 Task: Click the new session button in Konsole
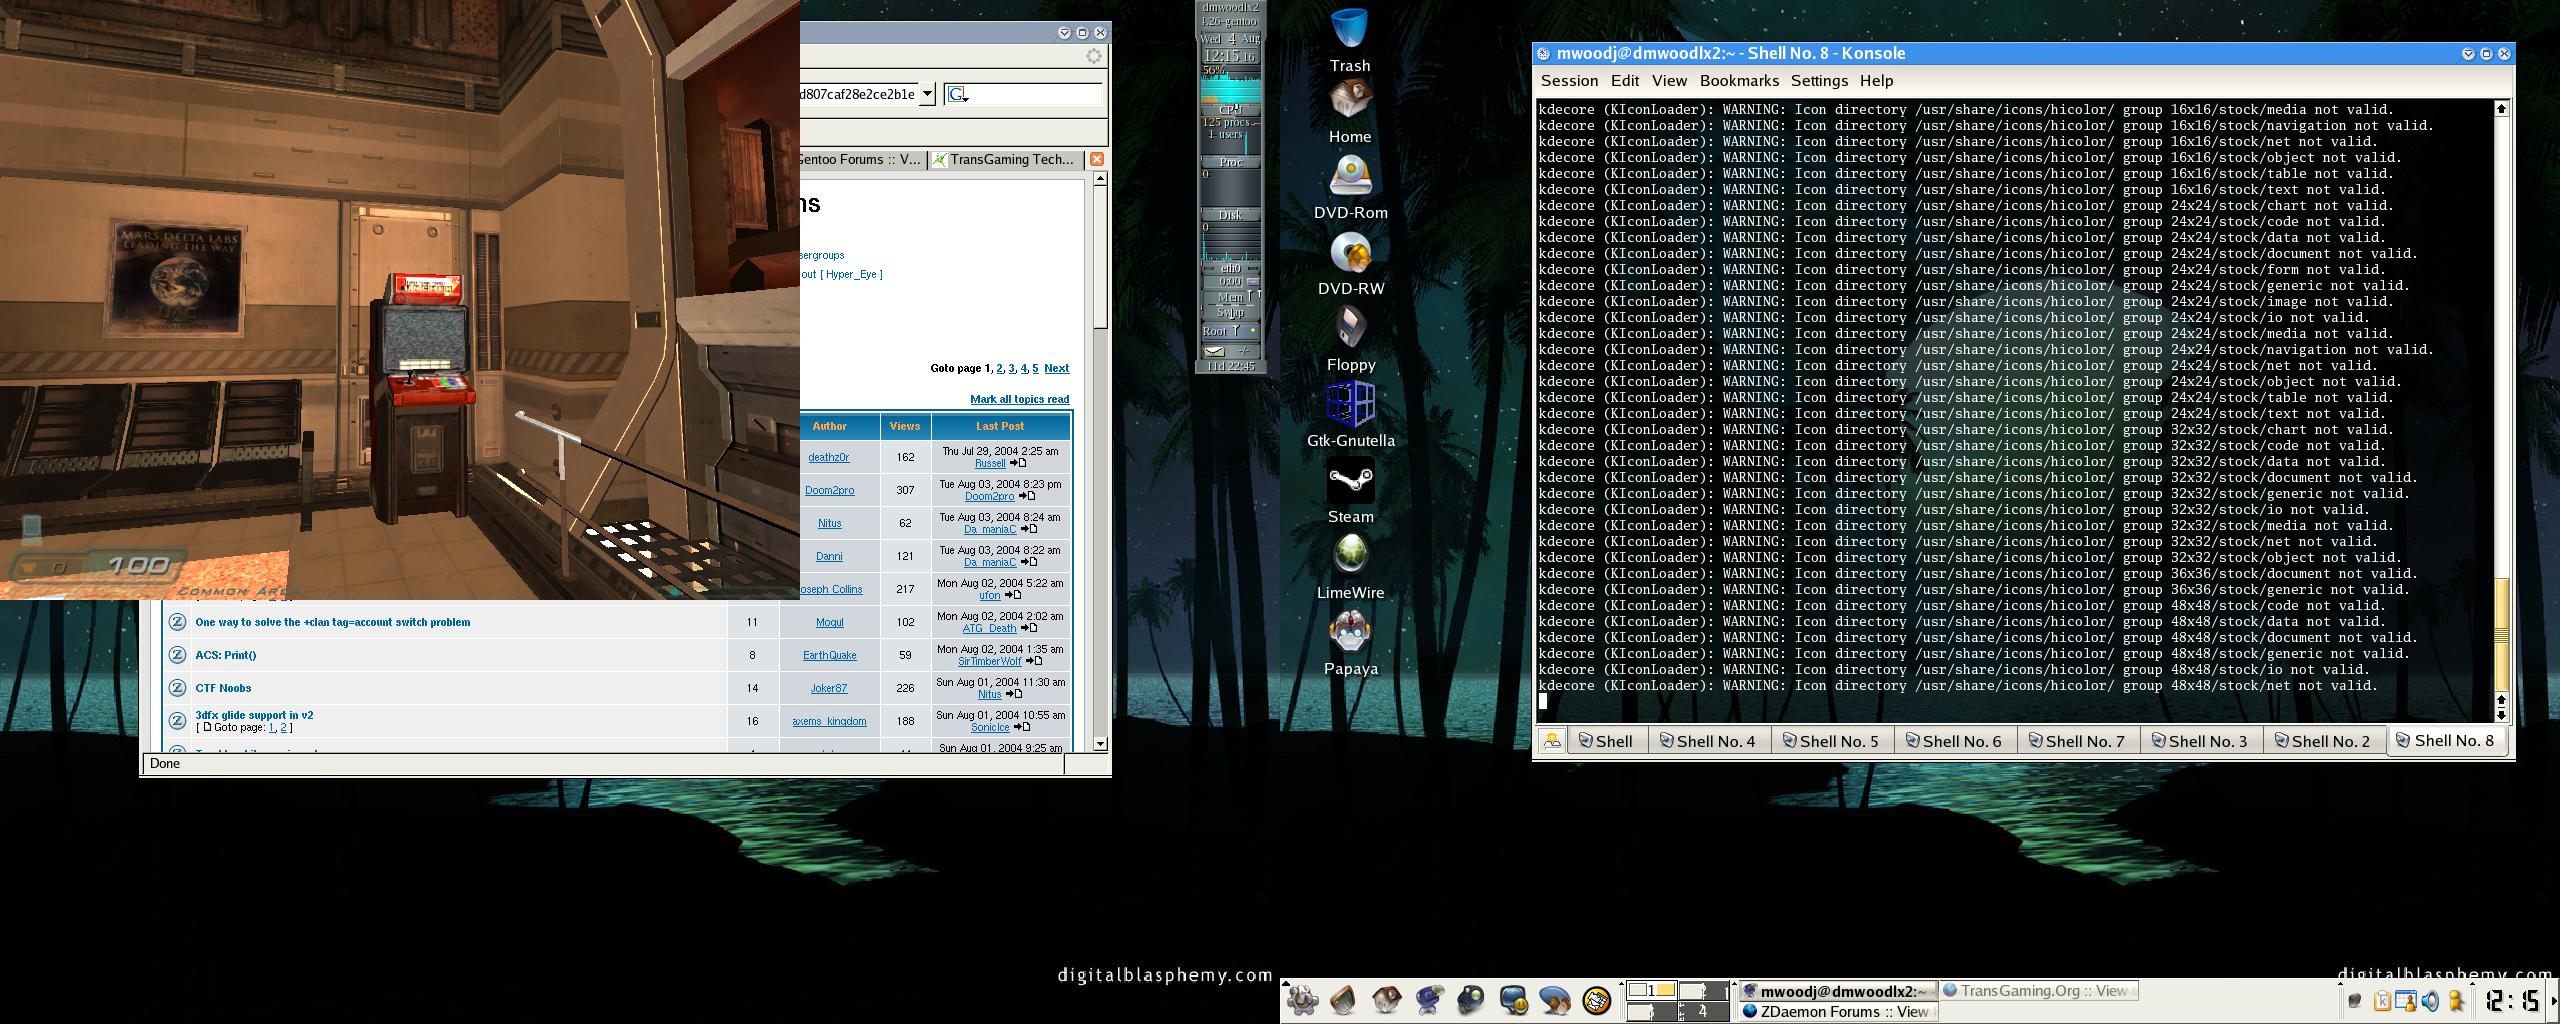pos(1552,741)
